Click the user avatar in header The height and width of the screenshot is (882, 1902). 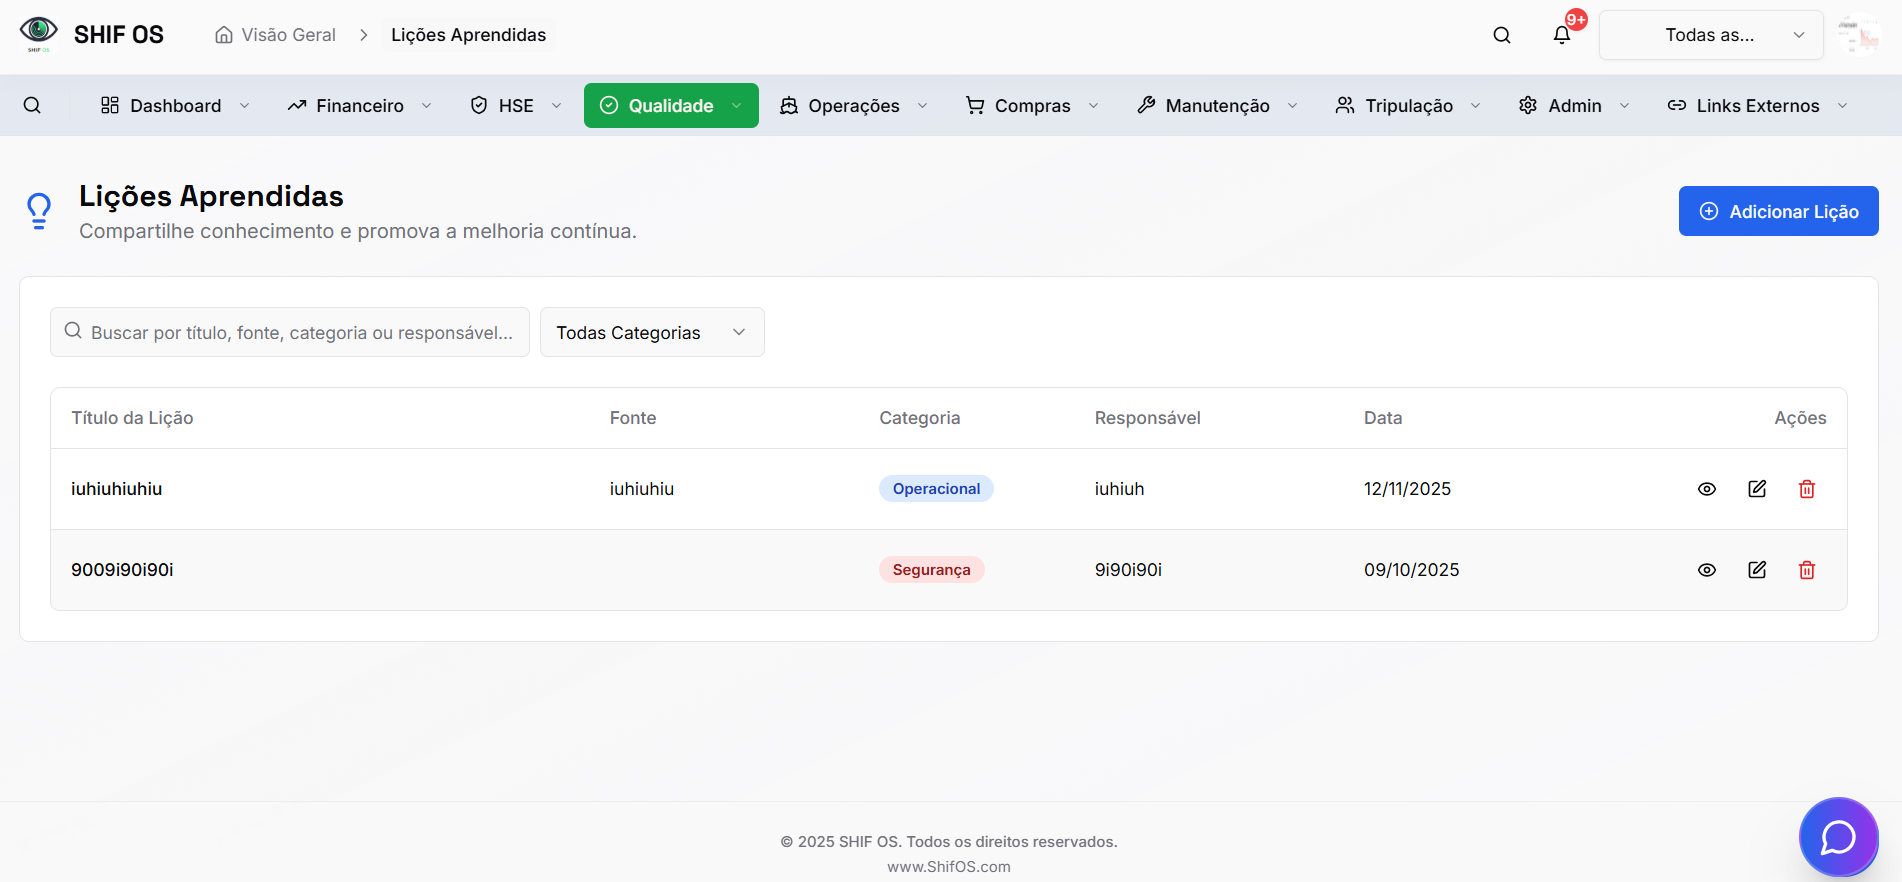pos(1859,35)
